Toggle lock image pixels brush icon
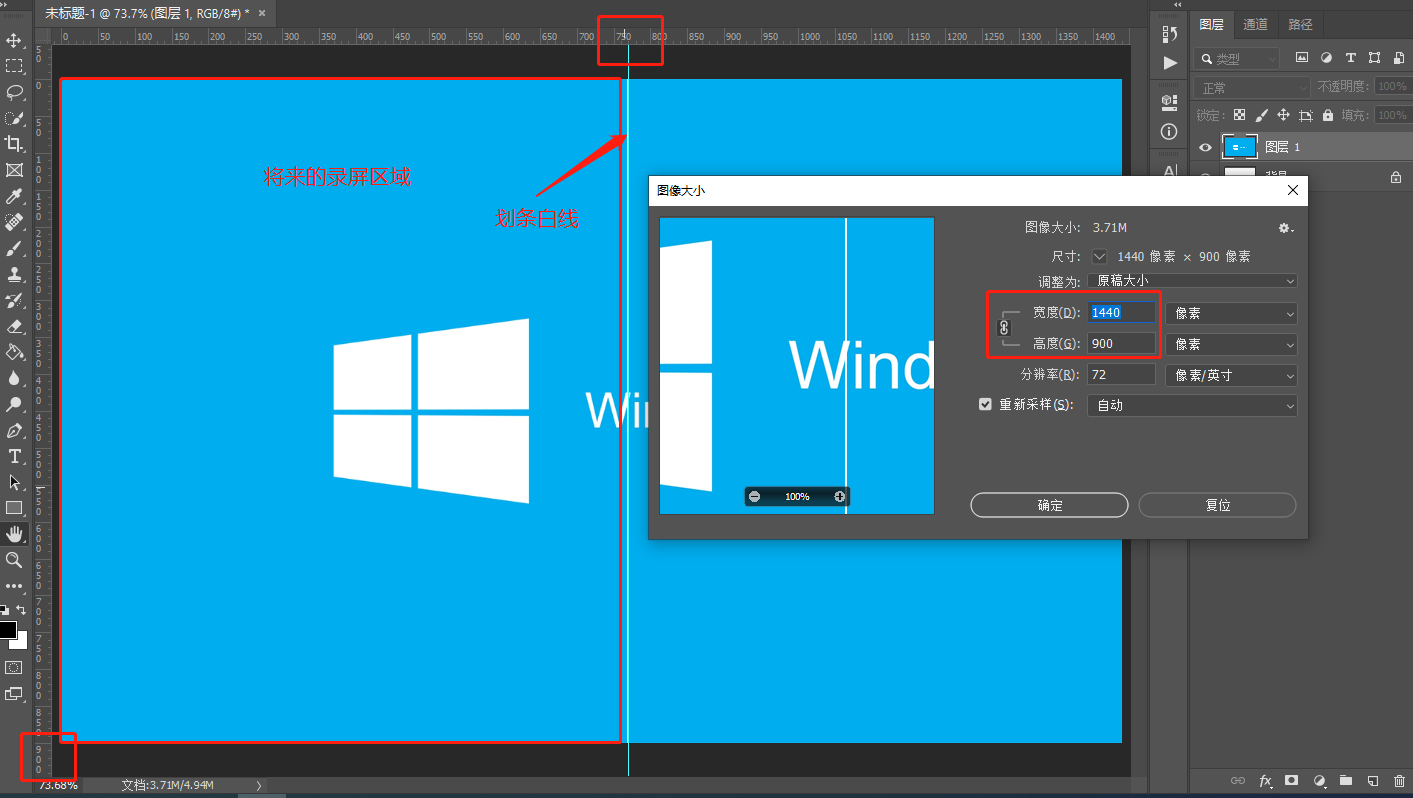 pos(1261,116)
